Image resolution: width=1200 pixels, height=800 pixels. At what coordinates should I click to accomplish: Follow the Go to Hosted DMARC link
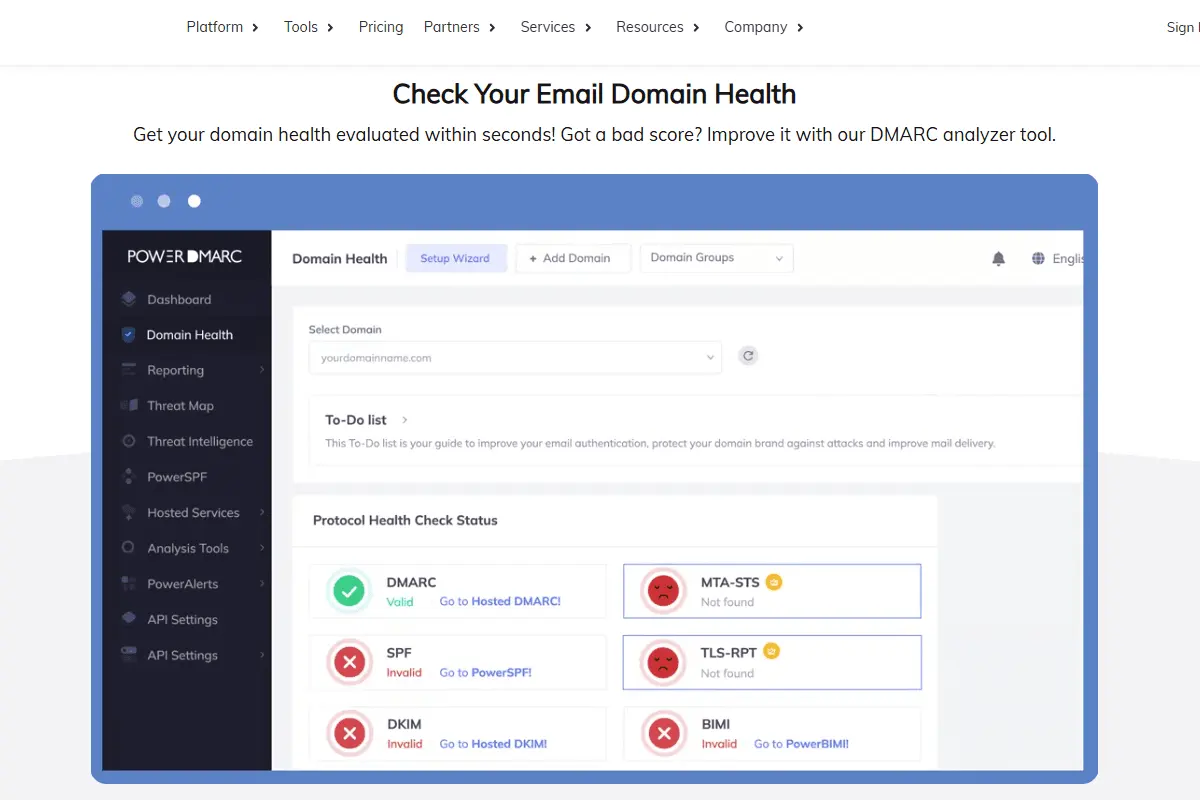500,602
